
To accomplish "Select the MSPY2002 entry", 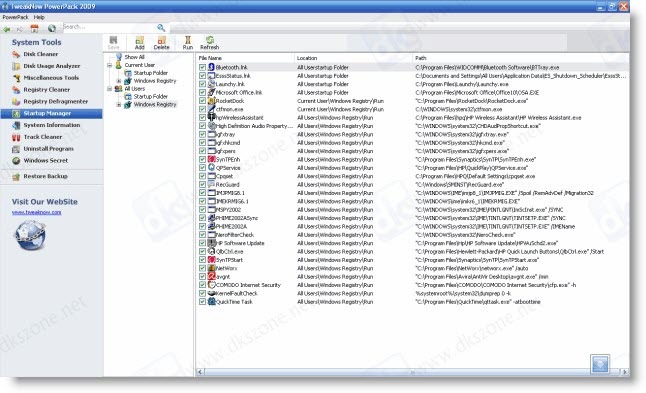I will pos(228,210).
